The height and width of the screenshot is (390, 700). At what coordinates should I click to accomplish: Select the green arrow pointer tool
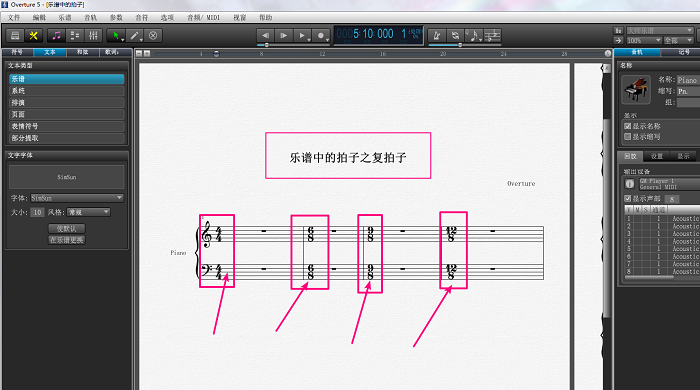pyautogui.click(x=117, y=36)
